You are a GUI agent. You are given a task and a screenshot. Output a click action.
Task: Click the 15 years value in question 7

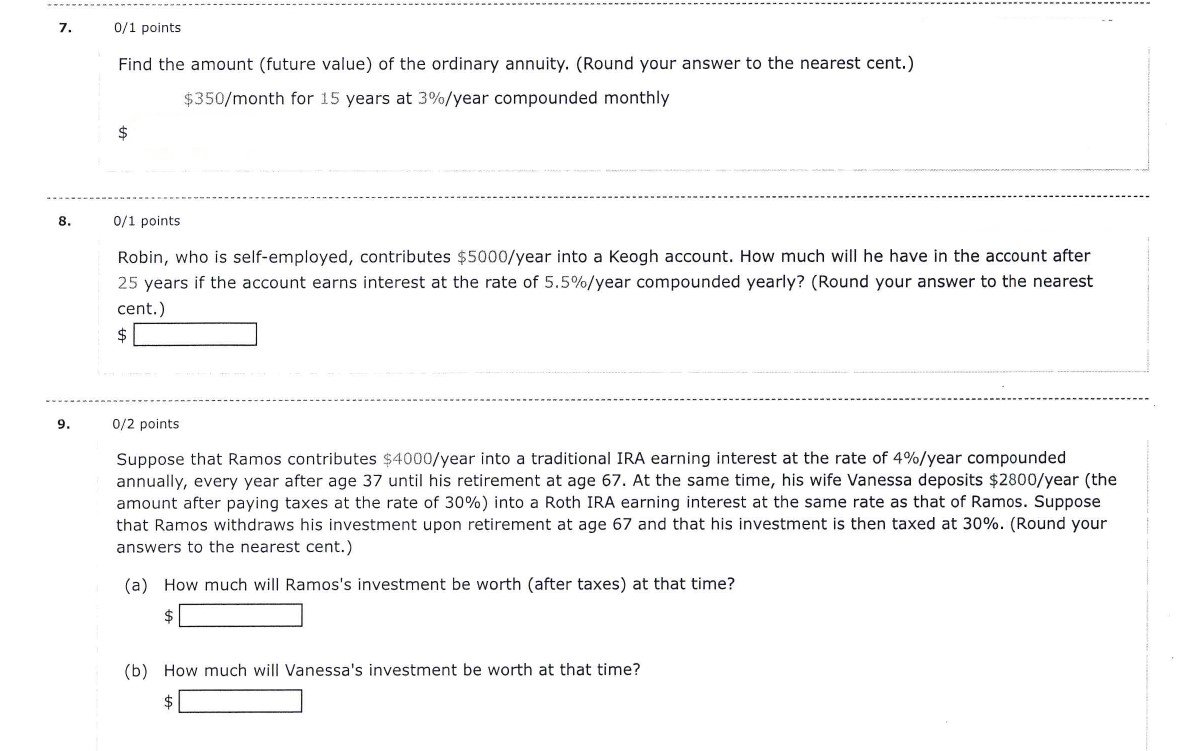[x=329, y=98]
